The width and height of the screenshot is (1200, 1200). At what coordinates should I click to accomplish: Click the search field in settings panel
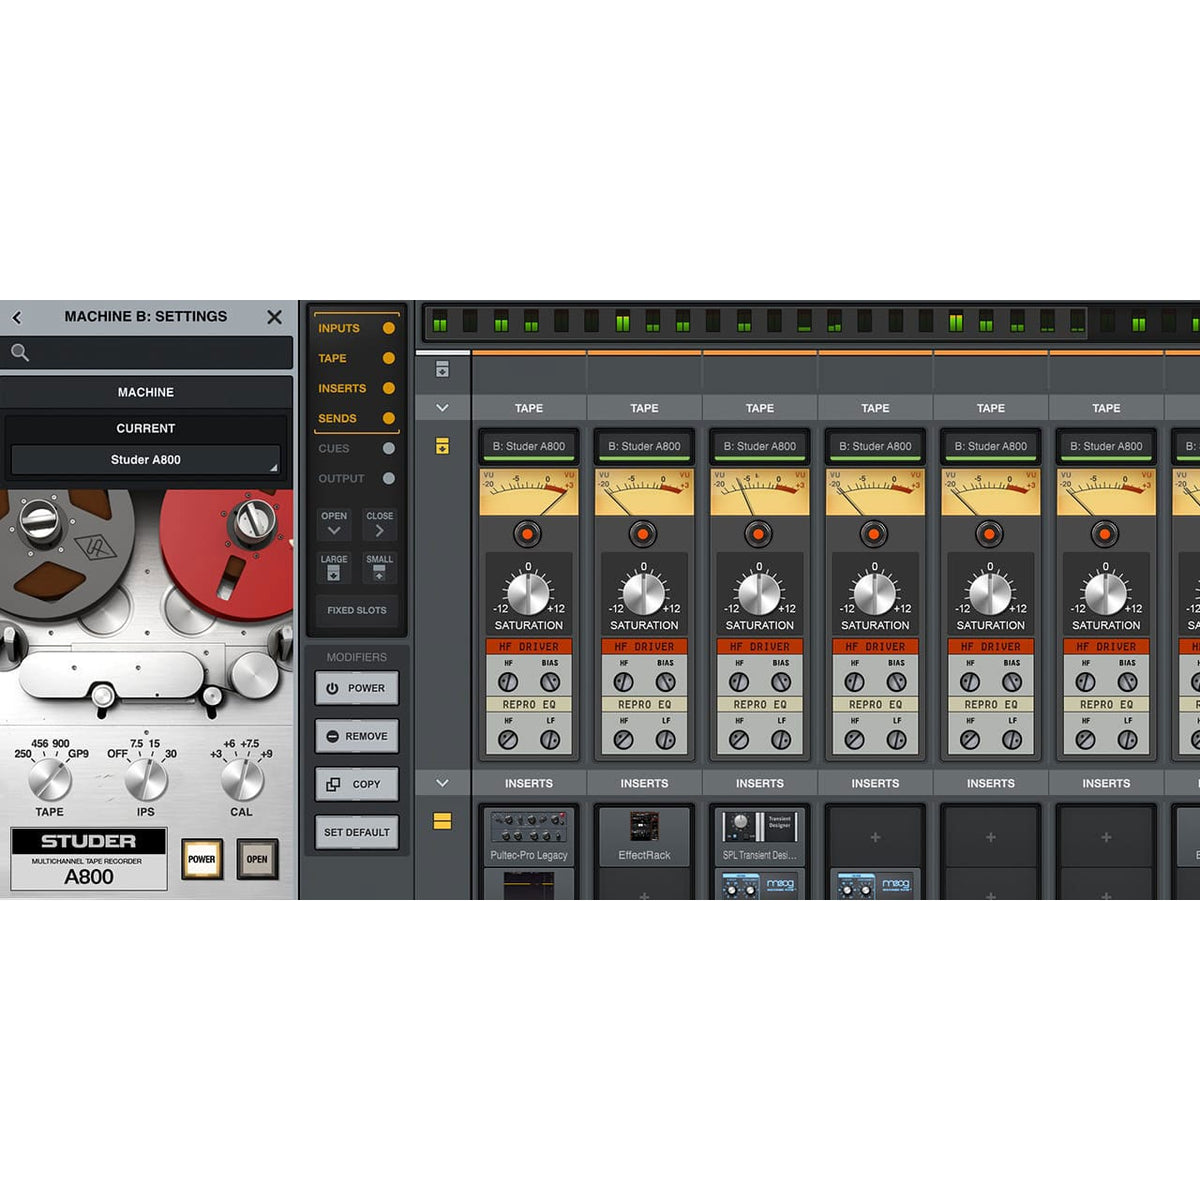[147, 352]
